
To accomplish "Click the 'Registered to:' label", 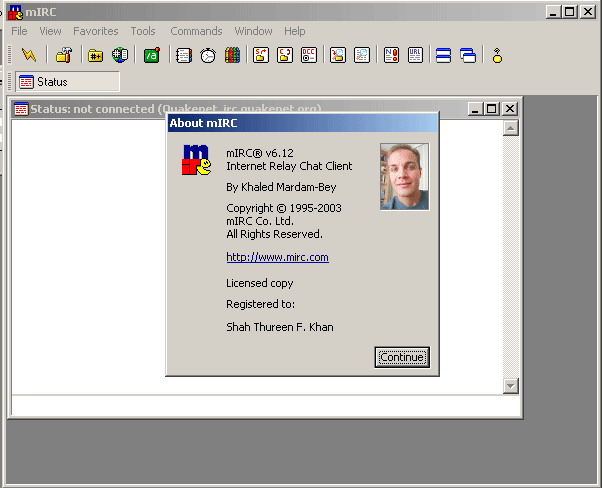I will pos(260,304).
